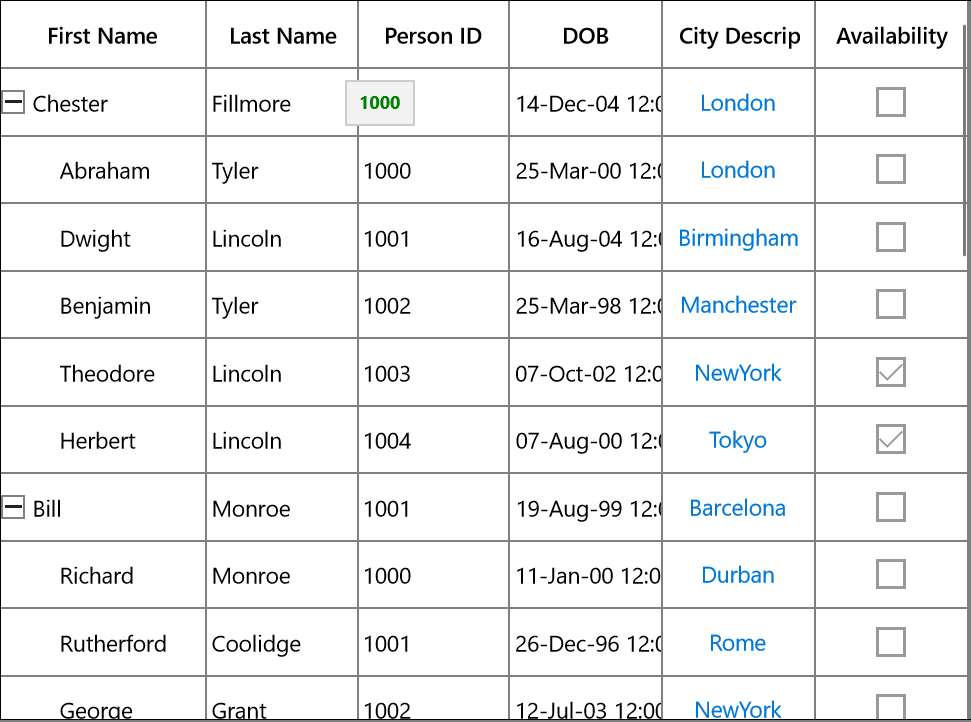Click the Availability column header

click(891, 35)
